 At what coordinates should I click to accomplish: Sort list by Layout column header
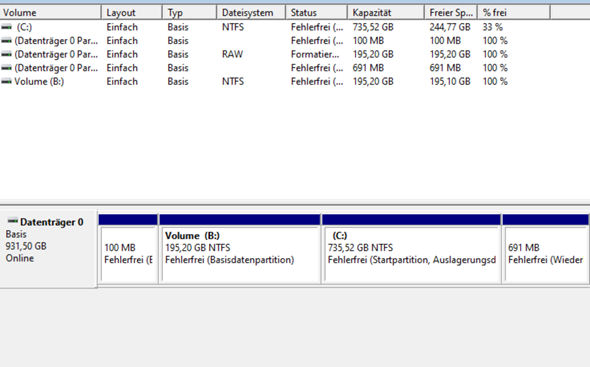(x=132, y=12)
